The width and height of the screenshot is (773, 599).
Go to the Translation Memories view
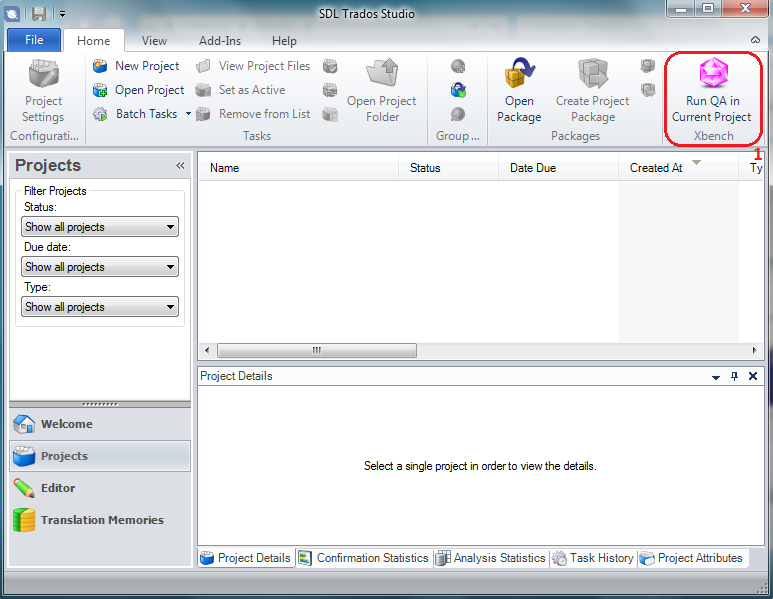[100, 520]
